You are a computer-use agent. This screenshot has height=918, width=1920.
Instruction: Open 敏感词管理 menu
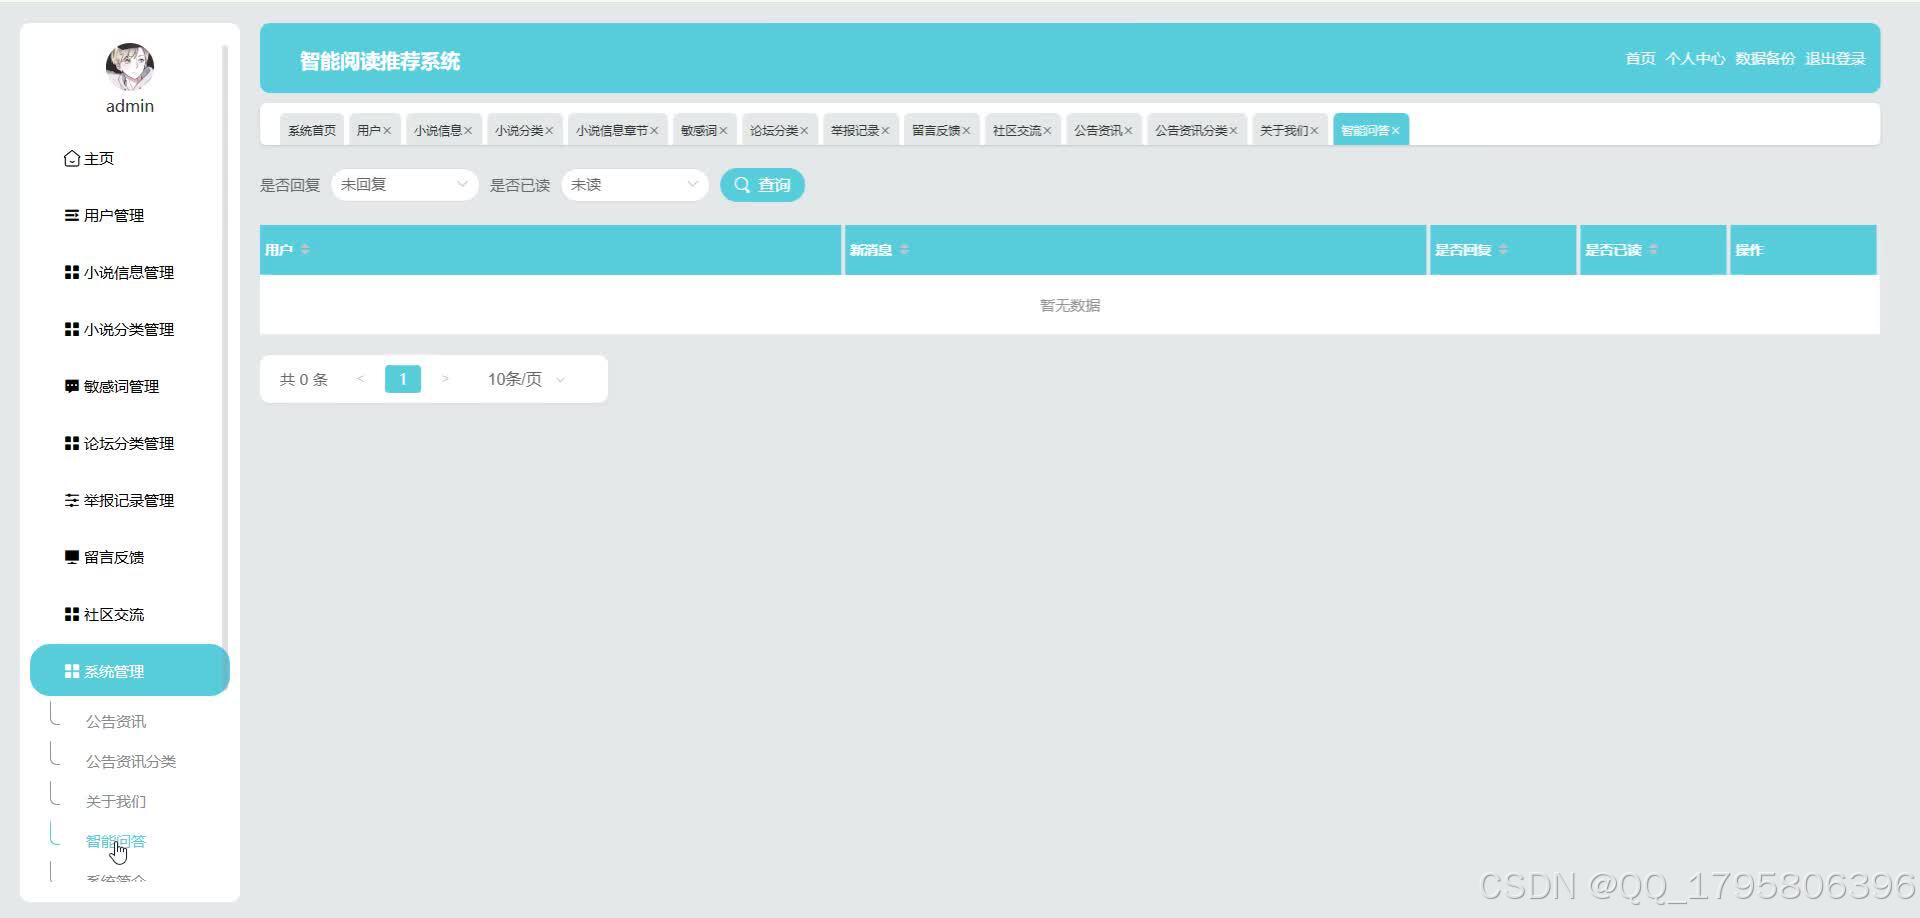point(112,386)
